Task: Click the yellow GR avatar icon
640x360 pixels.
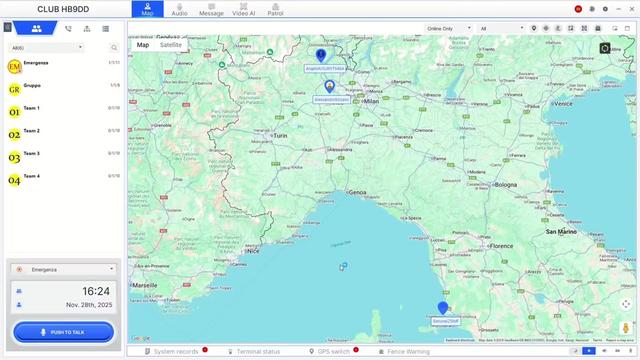Action: pos(14,89)
